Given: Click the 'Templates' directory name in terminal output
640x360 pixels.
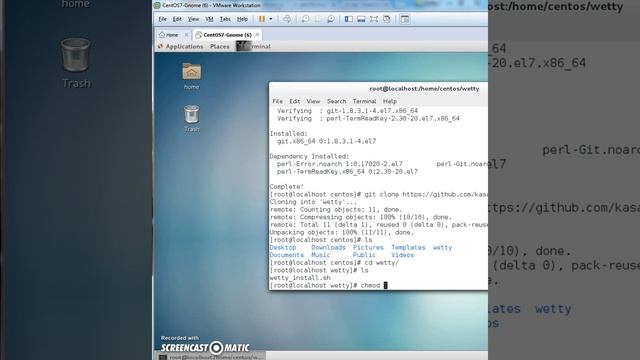Looking at the screenshot, I should pyautogui.click(x=408, y=248).
